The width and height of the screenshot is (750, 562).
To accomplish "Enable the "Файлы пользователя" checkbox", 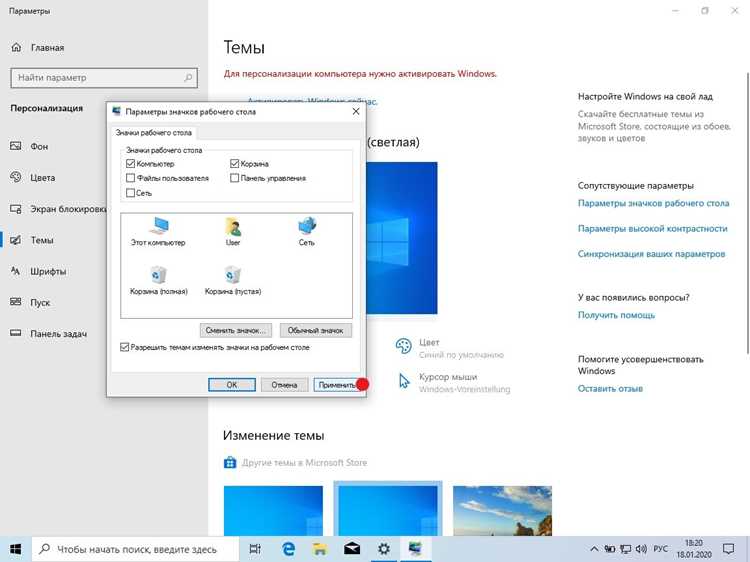I will [130, 178].
